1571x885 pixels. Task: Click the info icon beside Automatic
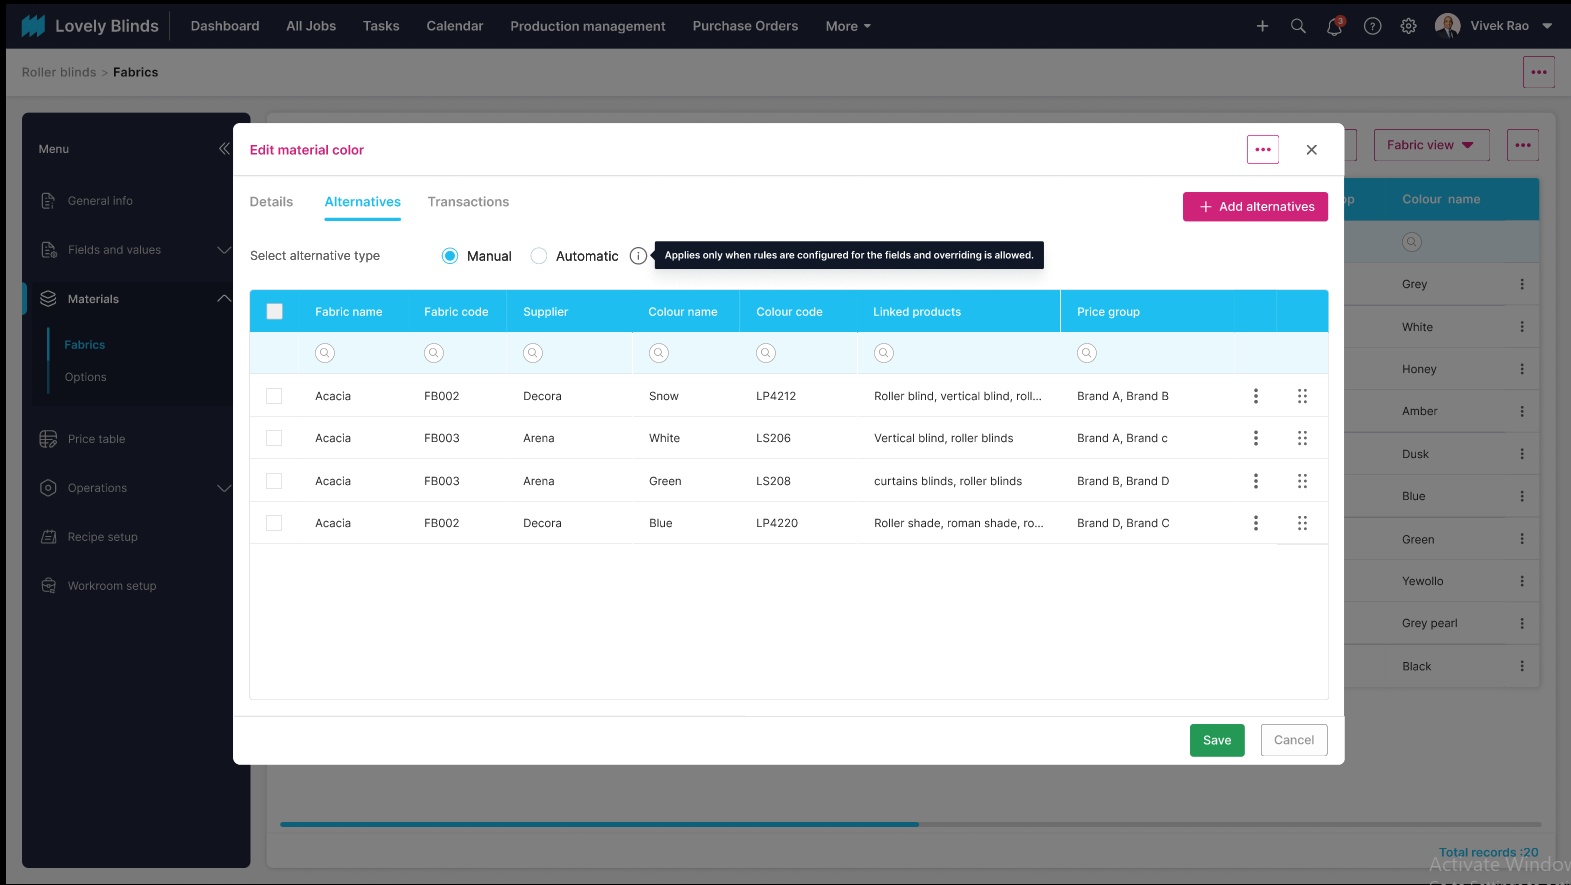coord(638,256)
